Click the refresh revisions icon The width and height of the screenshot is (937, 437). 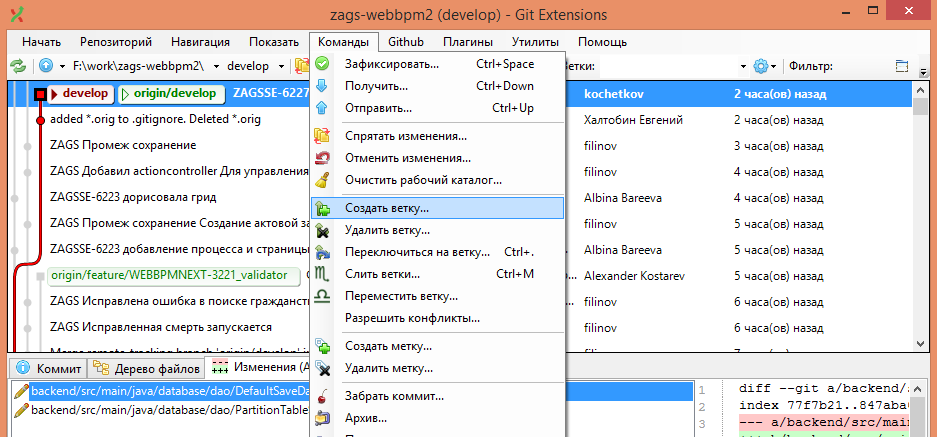(x=17, y=66)
